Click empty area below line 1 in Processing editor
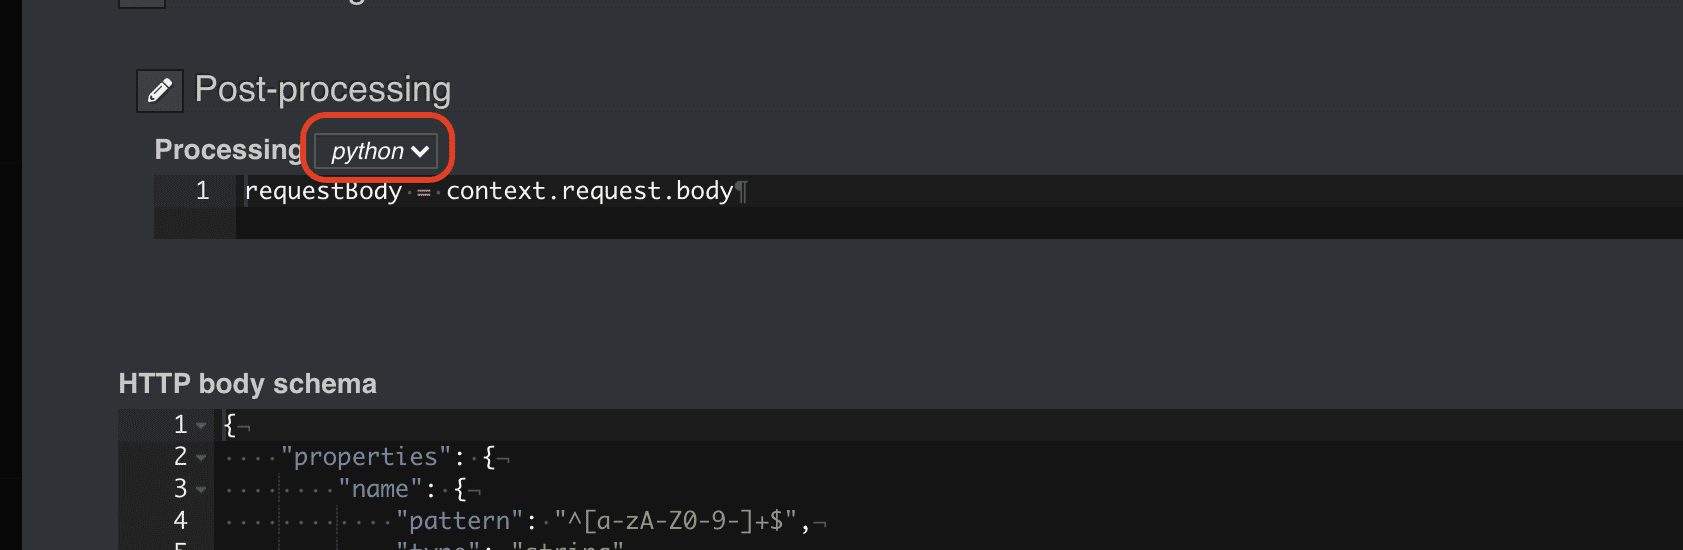The image size is (1683, 550). click(x=960, y=223)
